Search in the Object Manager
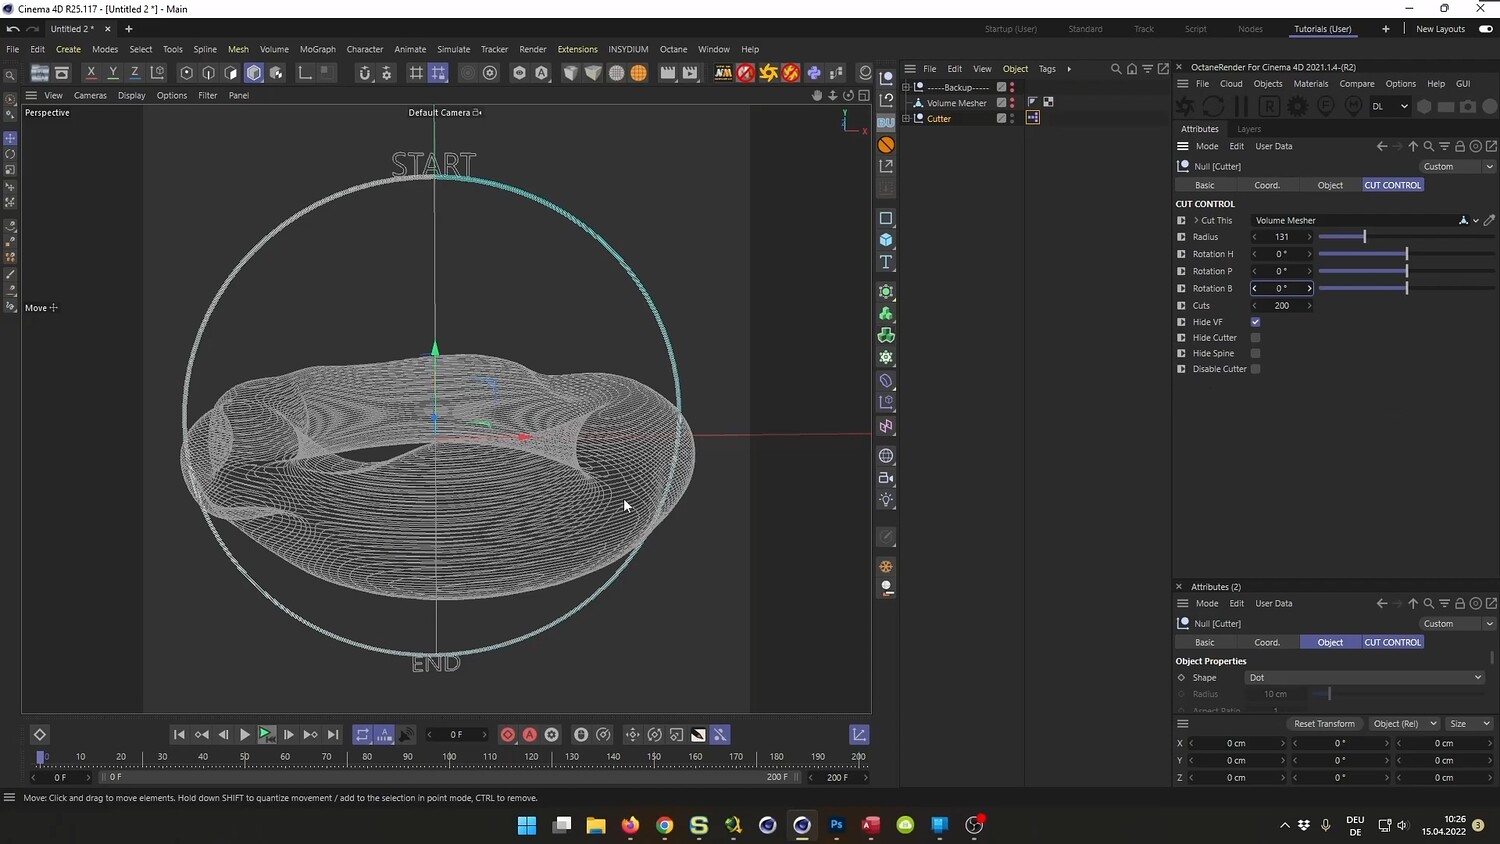The width and height of the screenshot is (1500, 844). click(1116, 69)
